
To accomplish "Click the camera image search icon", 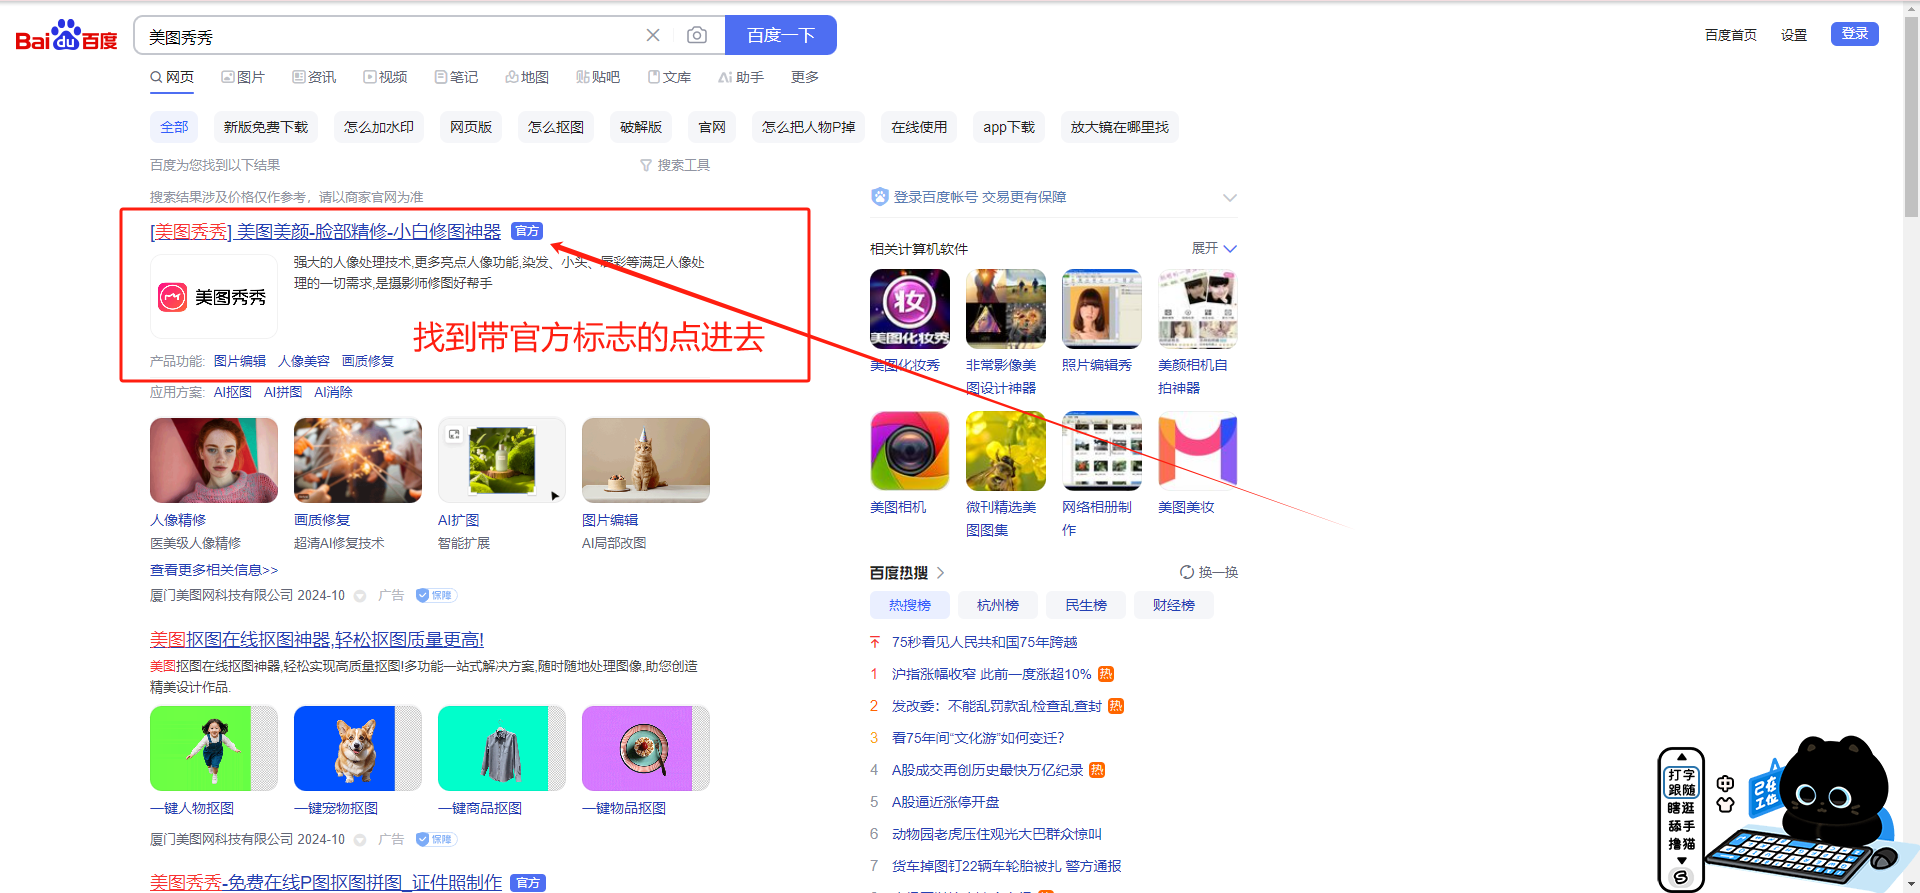I will pyautogui.click(x=697, y=36).
